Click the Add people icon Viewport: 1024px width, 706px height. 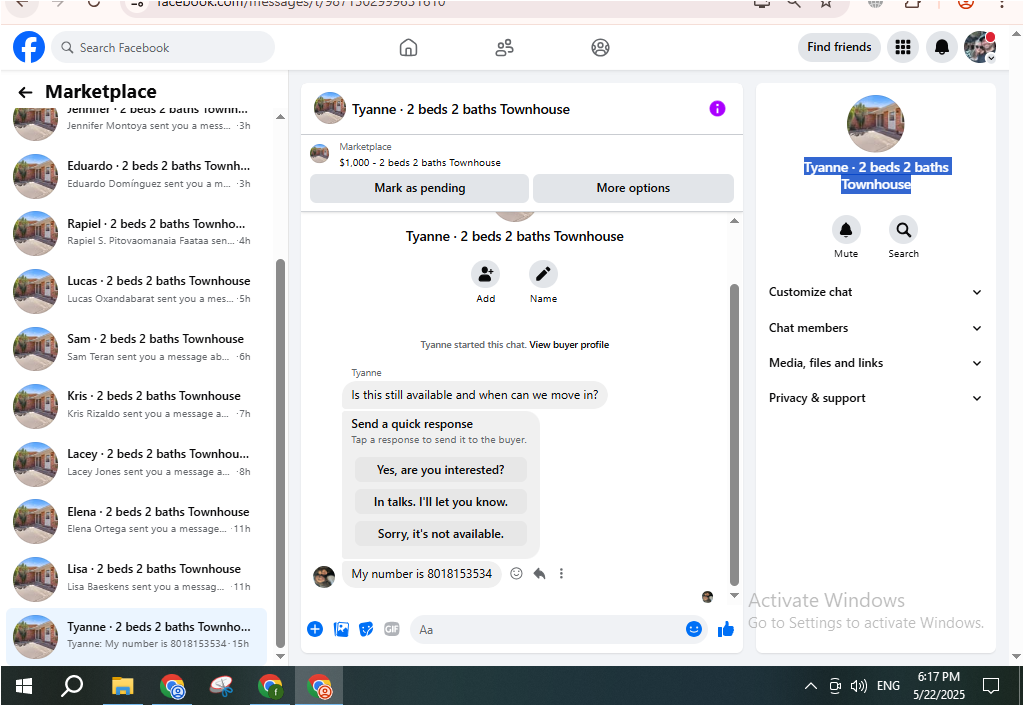click(485, 274)
